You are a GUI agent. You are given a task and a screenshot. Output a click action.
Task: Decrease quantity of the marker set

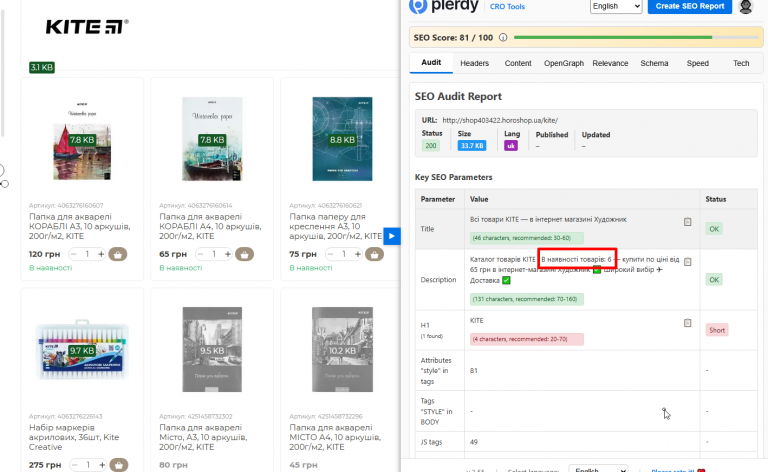coord(74,465)
